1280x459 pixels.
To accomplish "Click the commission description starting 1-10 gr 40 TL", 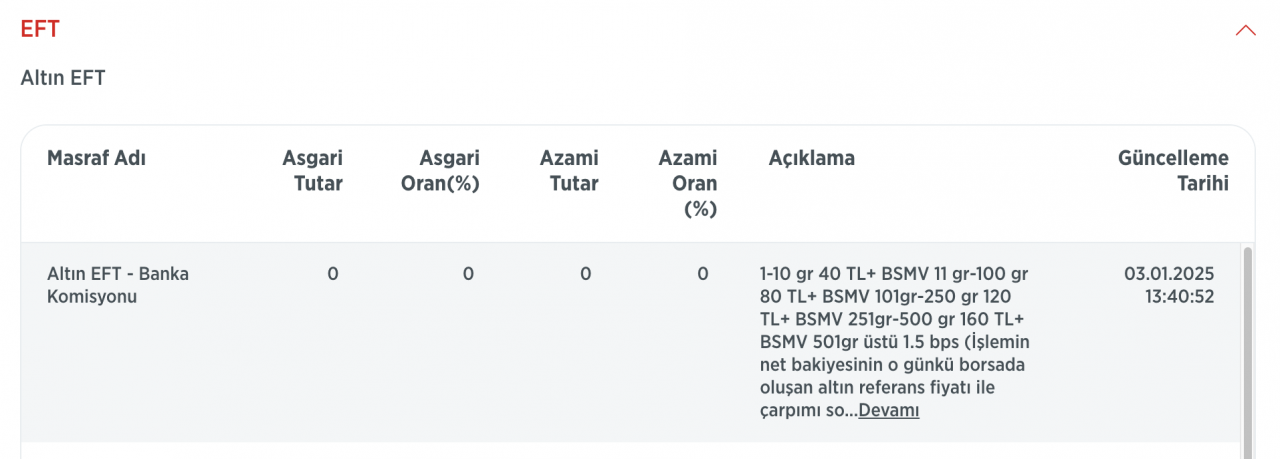I will click(894, 342).
